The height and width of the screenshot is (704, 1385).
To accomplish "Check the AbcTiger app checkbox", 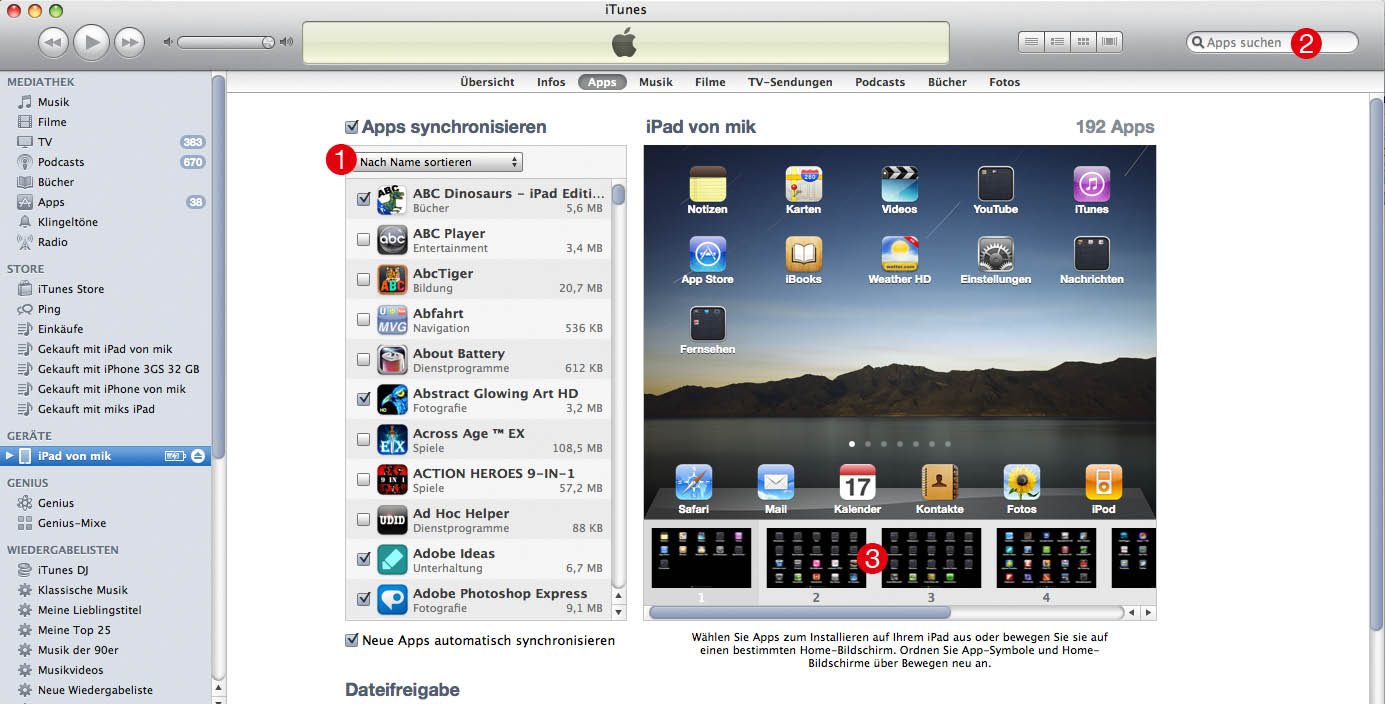I will 363,279.
